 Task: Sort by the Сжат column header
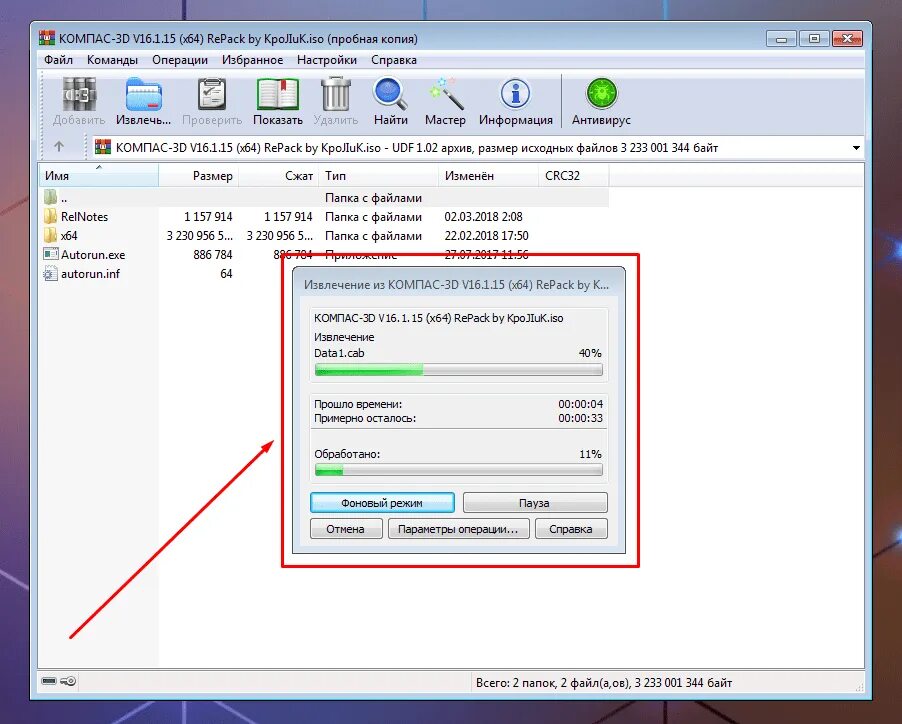point(278,176)
